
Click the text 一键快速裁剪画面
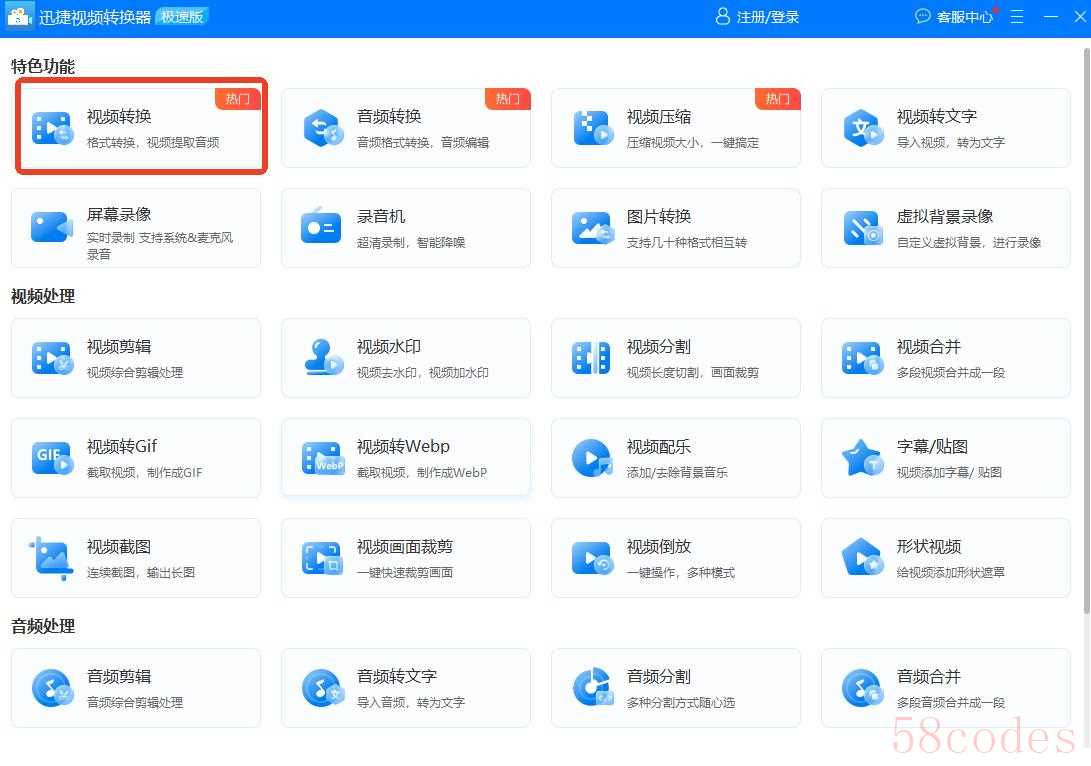click(x=405, y=573)
